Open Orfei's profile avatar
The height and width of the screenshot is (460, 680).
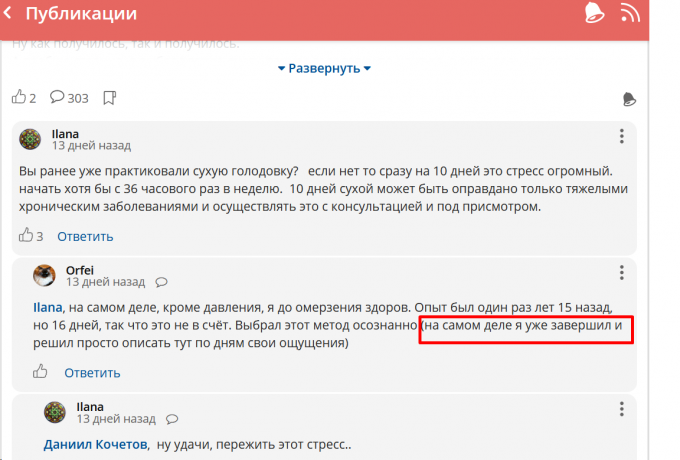point(44,275)
